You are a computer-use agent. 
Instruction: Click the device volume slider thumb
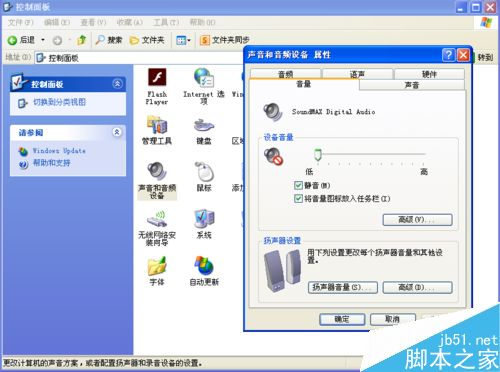tap(318, 155)
